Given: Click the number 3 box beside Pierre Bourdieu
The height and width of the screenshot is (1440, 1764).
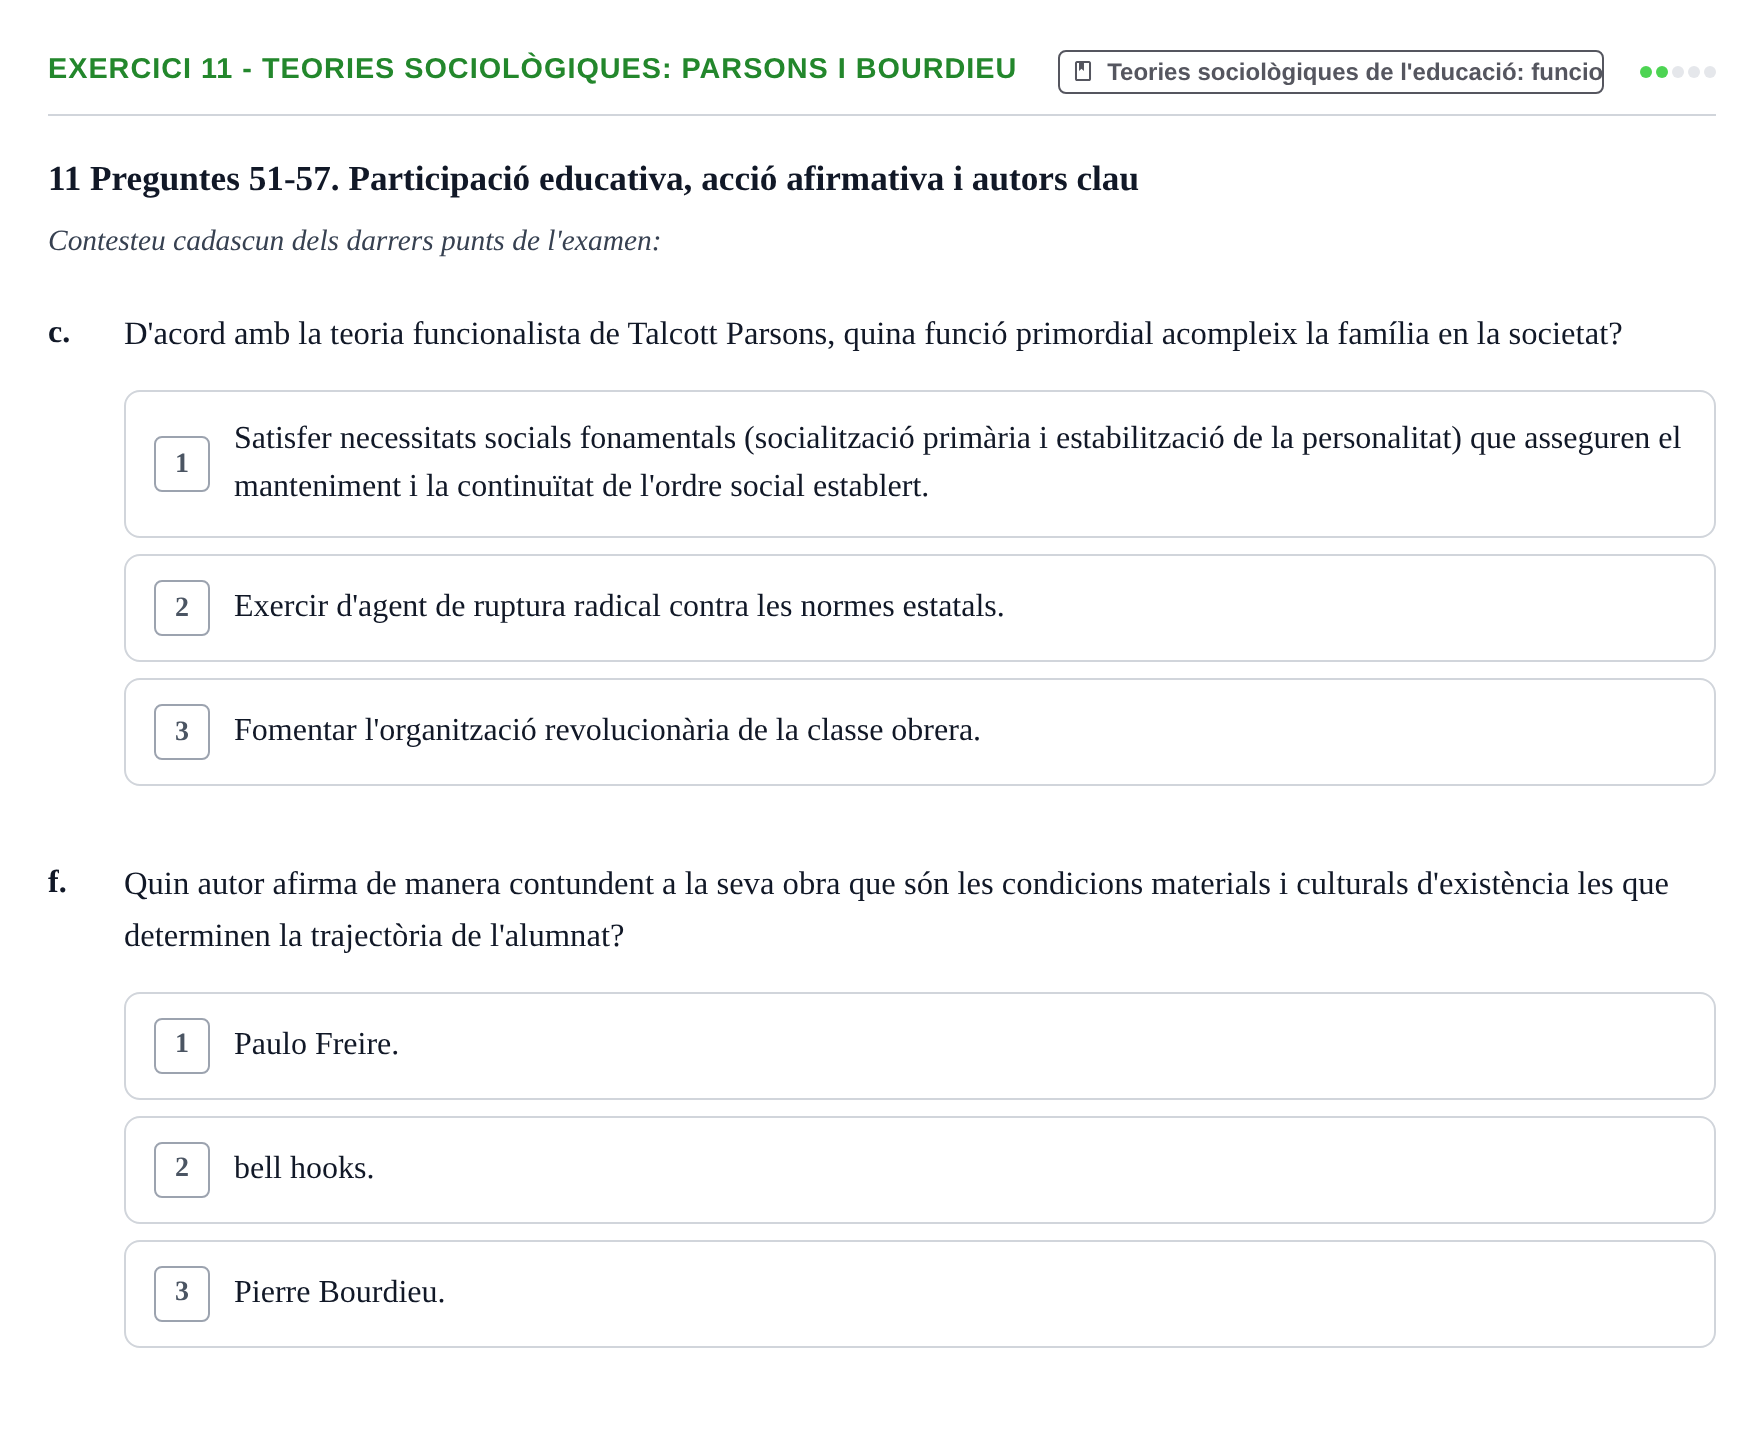Looking at the screenshot, I should tap(182, 1294).
